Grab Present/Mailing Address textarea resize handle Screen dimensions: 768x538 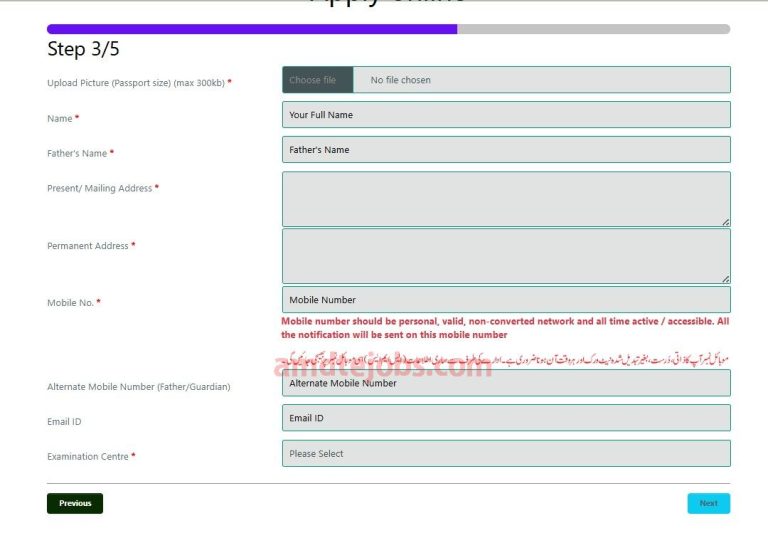(725, 222)
